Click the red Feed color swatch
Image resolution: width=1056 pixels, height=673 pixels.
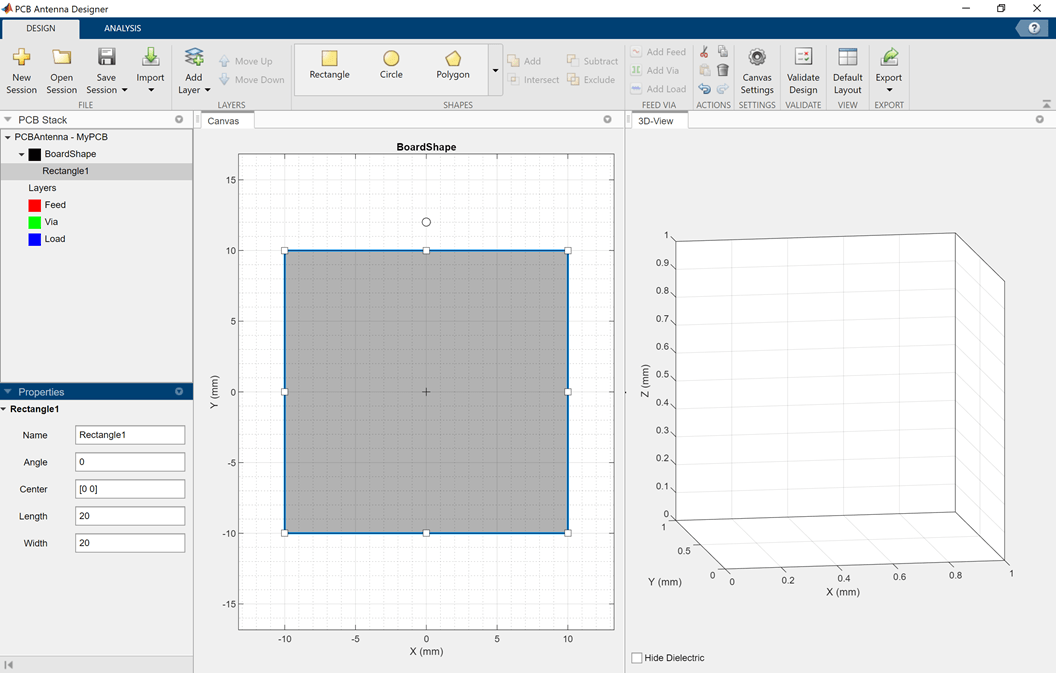pyautogui.click(x=34, y=205)
